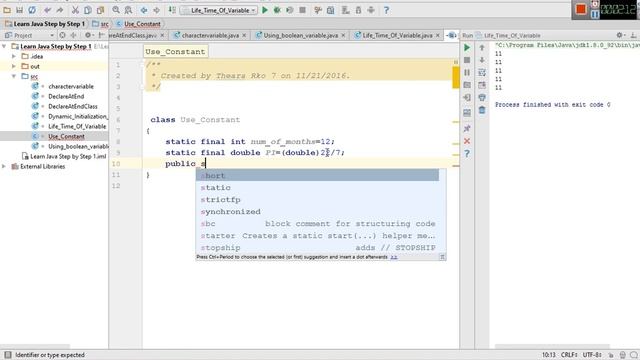Select the Use_Constant breadcrumb
640x360 pixels.
pos(139,24)
